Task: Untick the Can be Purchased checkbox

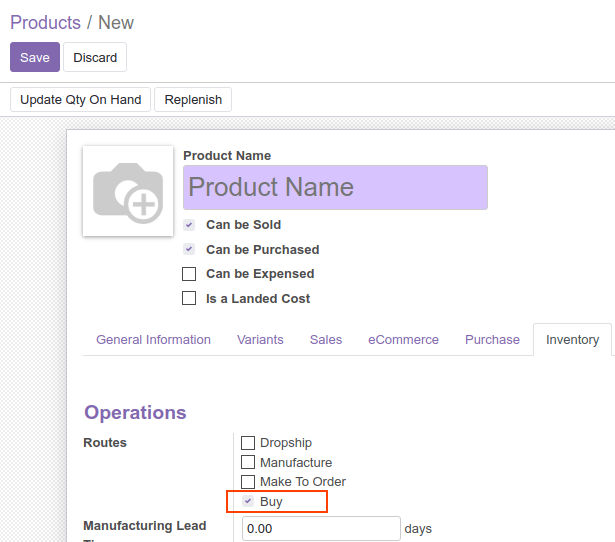Action: (x=189, y=249)
